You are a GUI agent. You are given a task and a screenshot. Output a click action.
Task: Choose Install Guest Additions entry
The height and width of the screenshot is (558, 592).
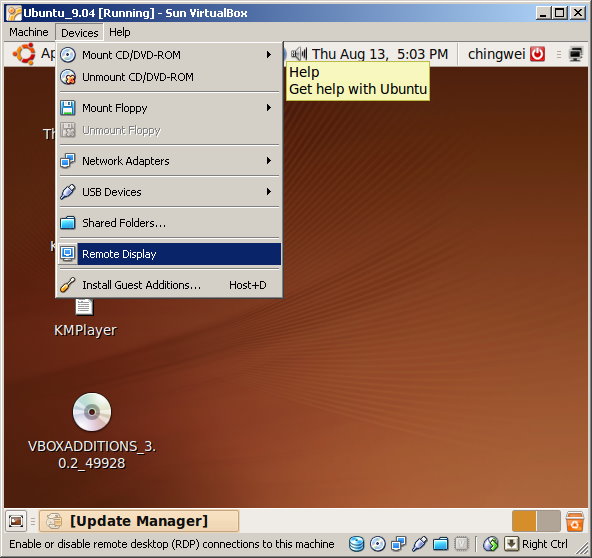tap(170, 285)
